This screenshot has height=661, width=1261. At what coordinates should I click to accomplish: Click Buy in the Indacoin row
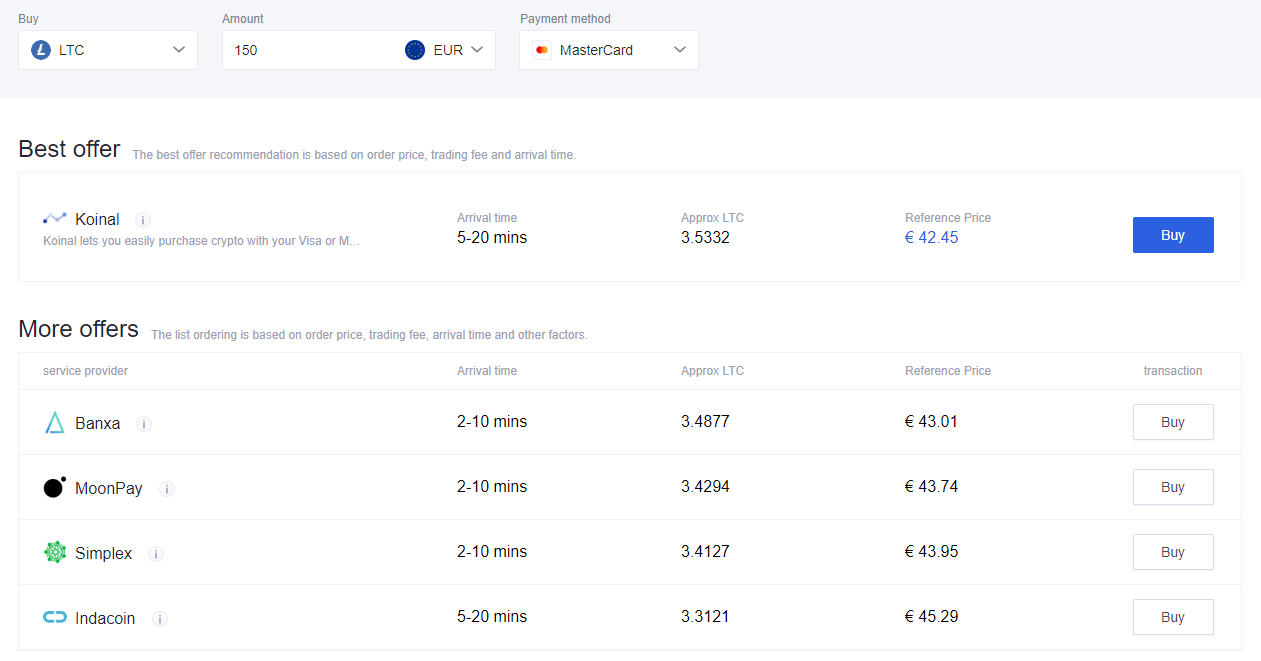tap(1172, 617)
